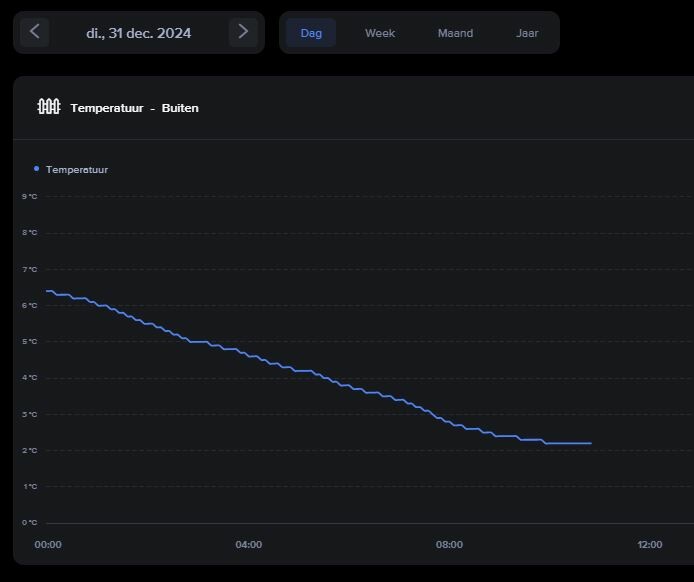Click the 00:00 time axis label
The height and width of the screenshot is (582, 694).
[48, 544]
